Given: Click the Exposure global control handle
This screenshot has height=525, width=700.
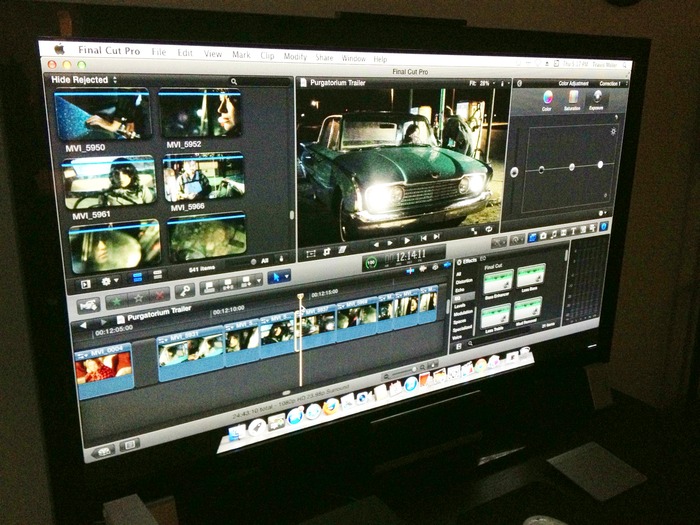Looking at the screenshot, I should (x=514, y=172).
